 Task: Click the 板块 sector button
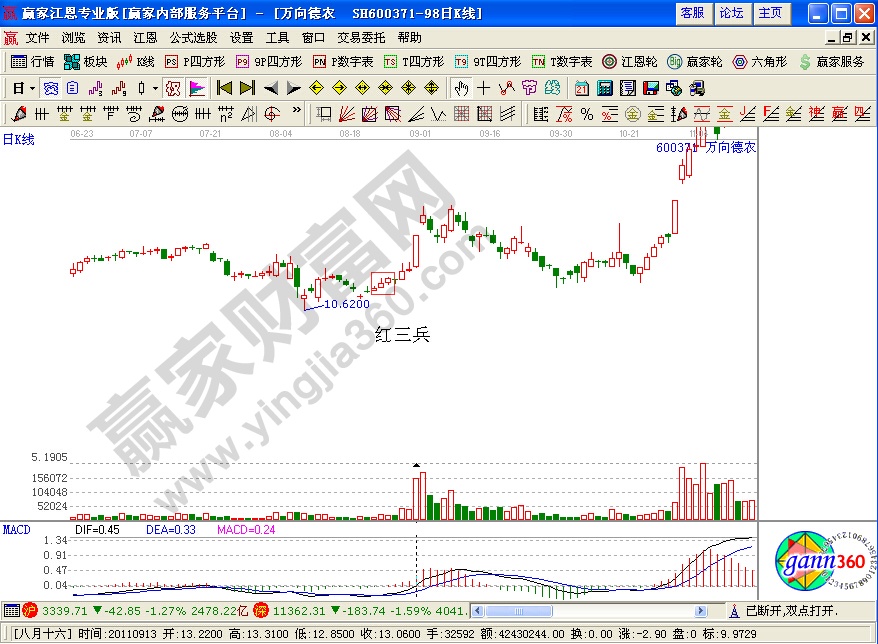coord(86,62)
